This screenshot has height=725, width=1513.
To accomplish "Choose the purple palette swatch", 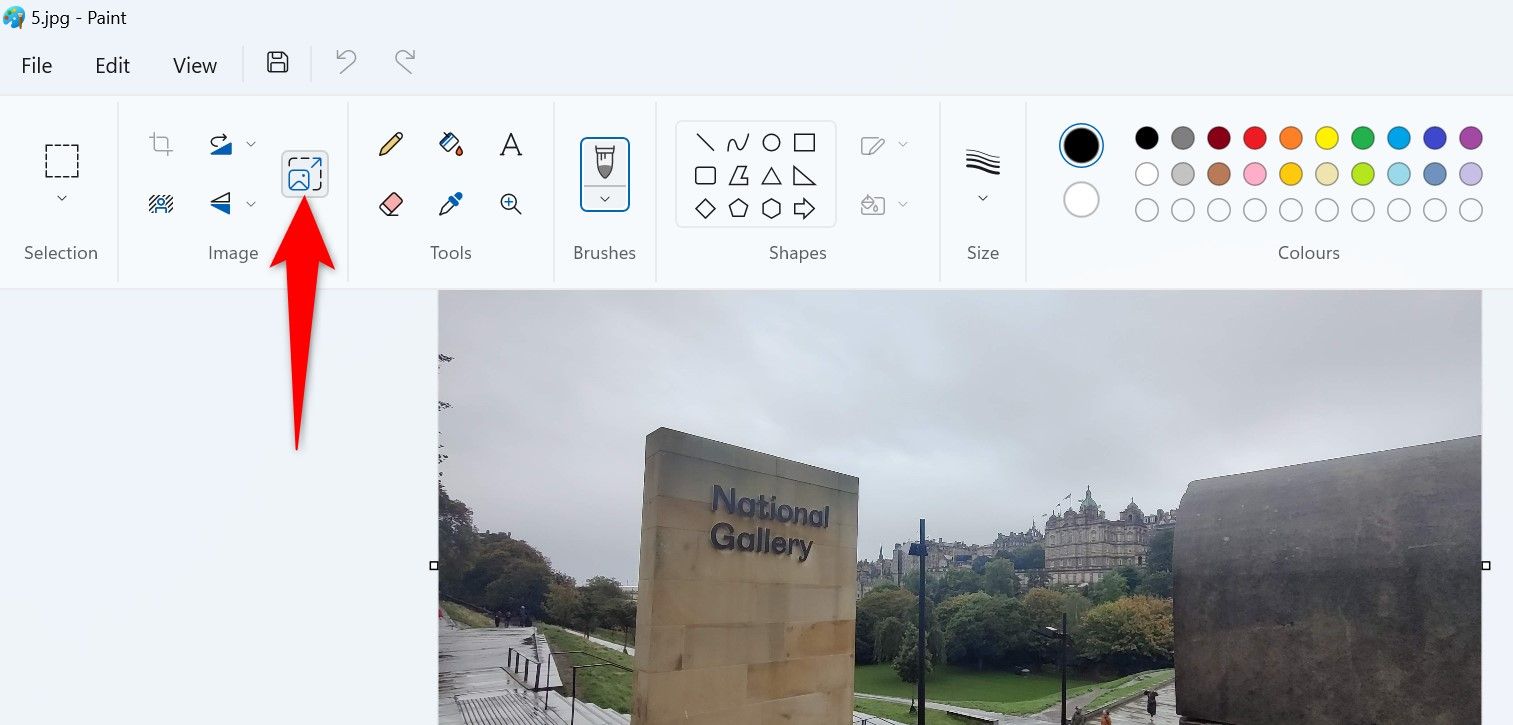I will (x=1471, y=138).
